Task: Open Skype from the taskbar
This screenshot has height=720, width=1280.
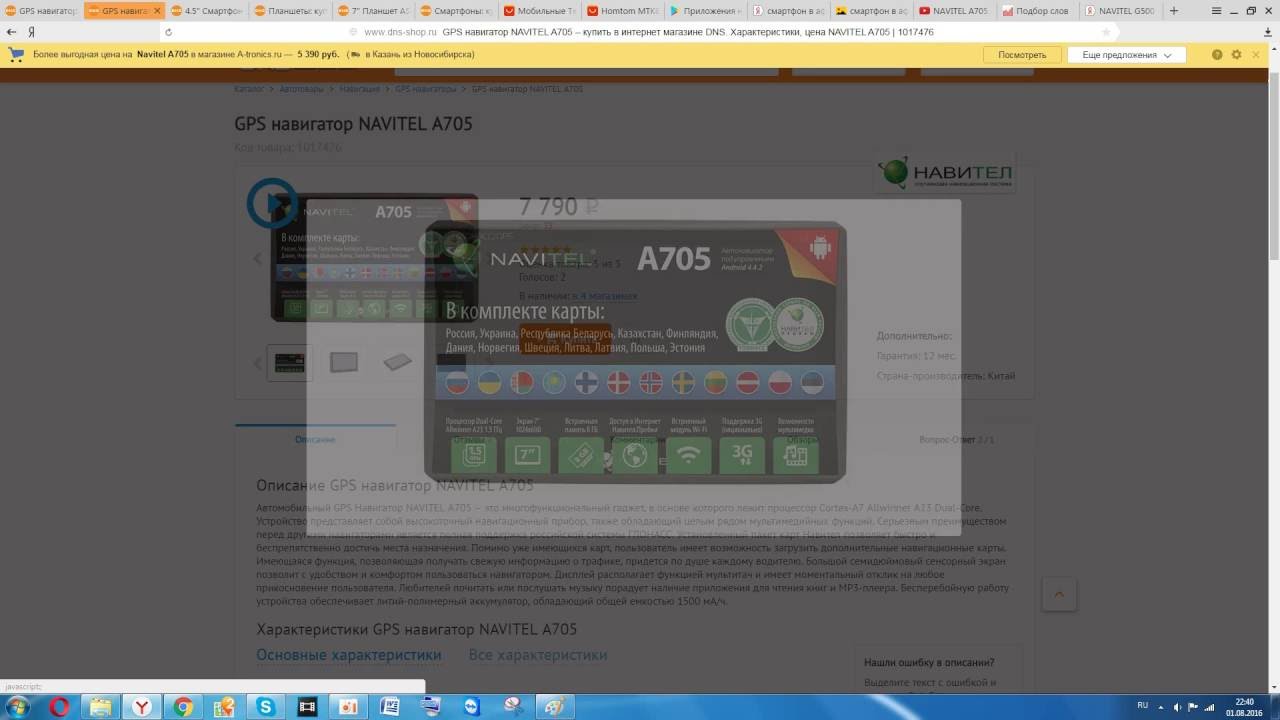Action: [x=265, y=707]
